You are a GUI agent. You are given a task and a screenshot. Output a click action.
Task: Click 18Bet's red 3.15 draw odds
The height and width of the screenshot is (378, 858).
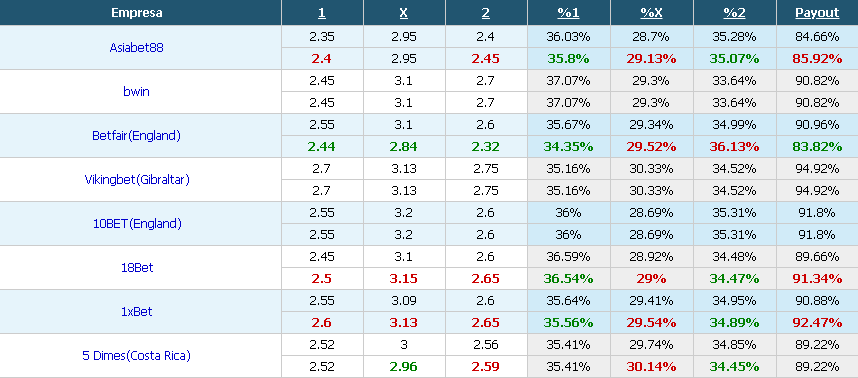coord(404,279)
